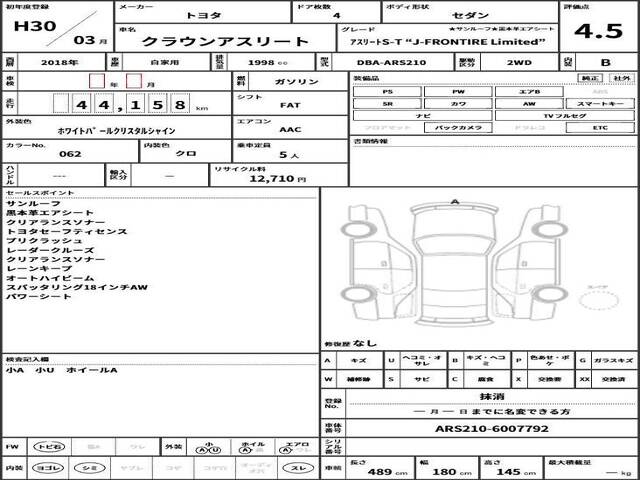
Task: Click the door count value 4
Action: click(x=336, y=16)
